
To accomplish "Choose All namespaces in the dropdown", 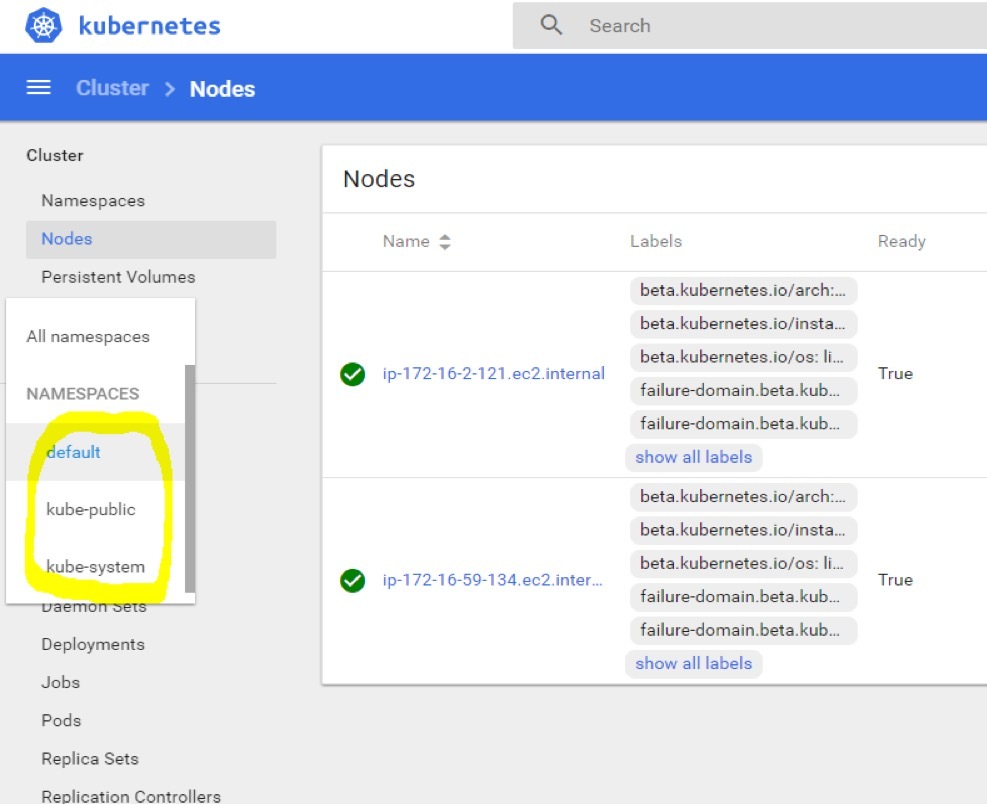I will point(88,337).
